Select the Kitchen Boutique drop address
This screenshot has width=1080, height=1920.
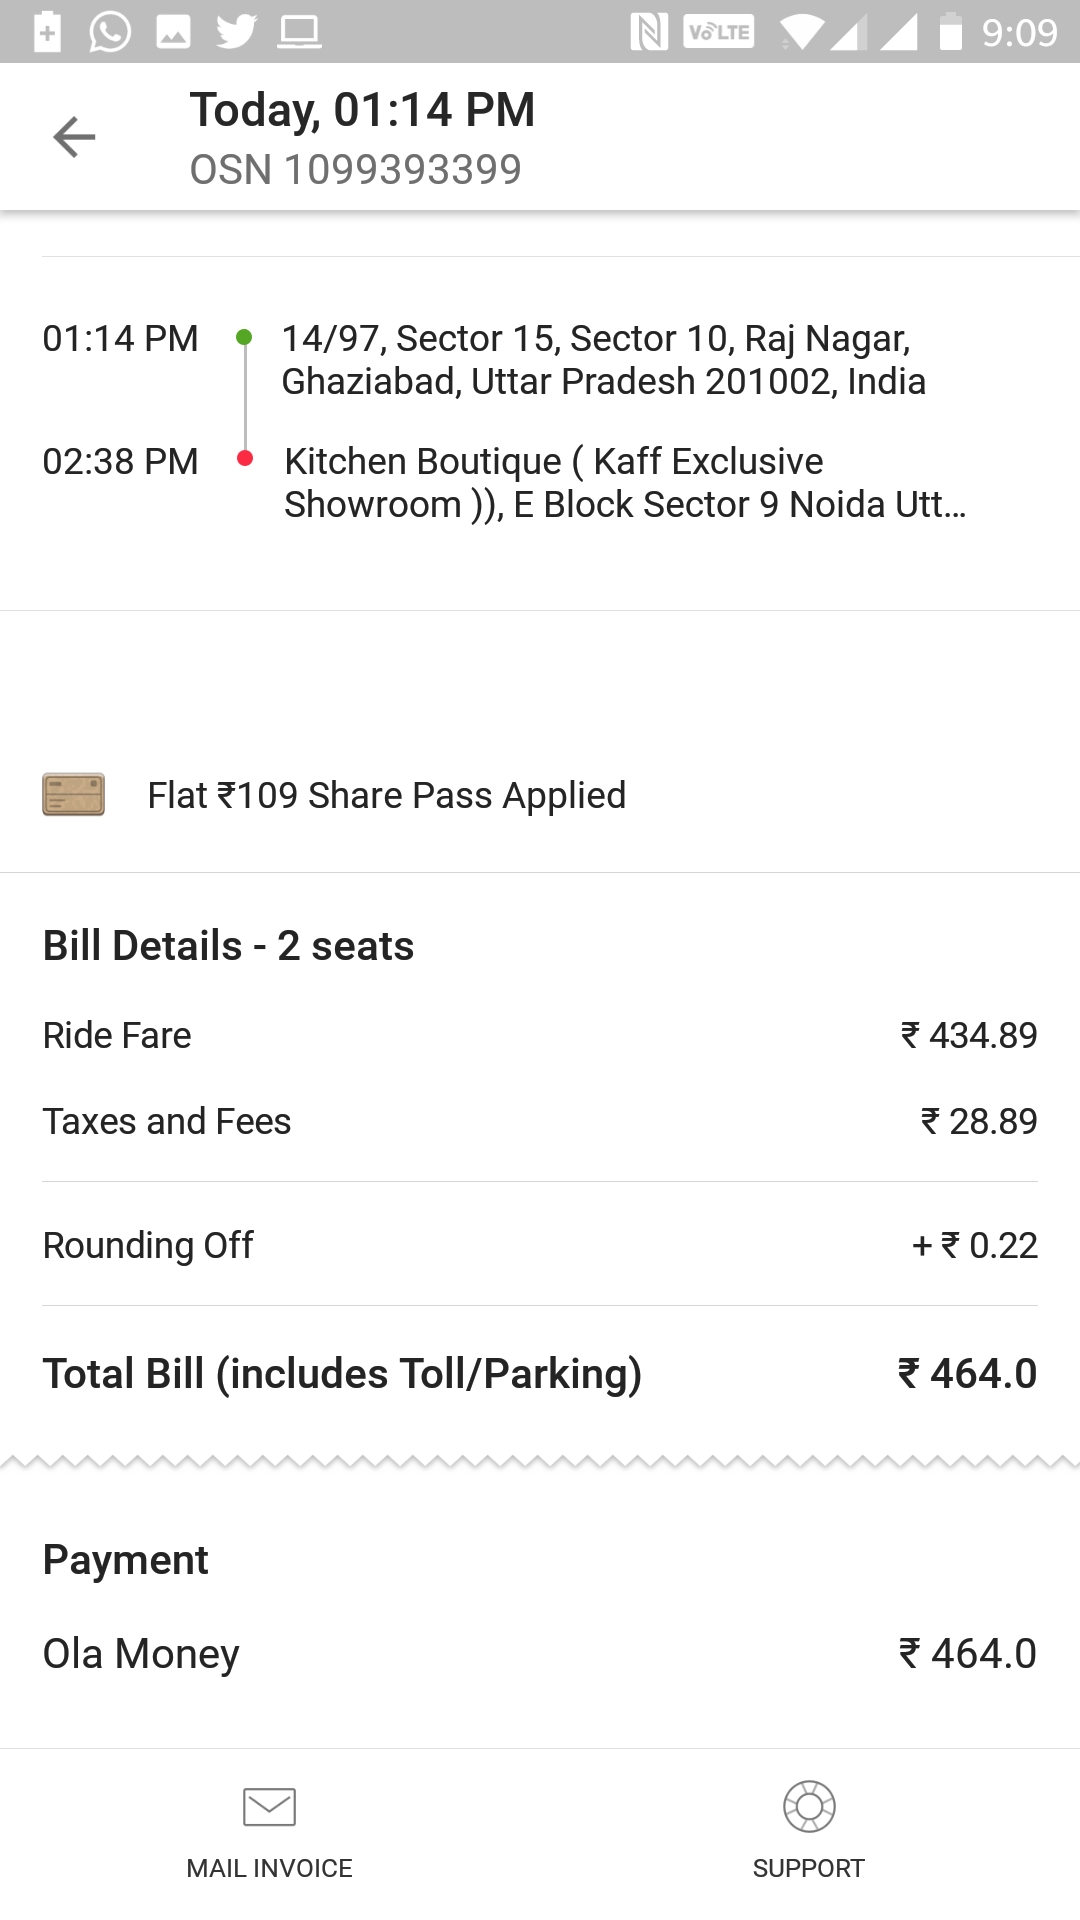pos(624,483)
